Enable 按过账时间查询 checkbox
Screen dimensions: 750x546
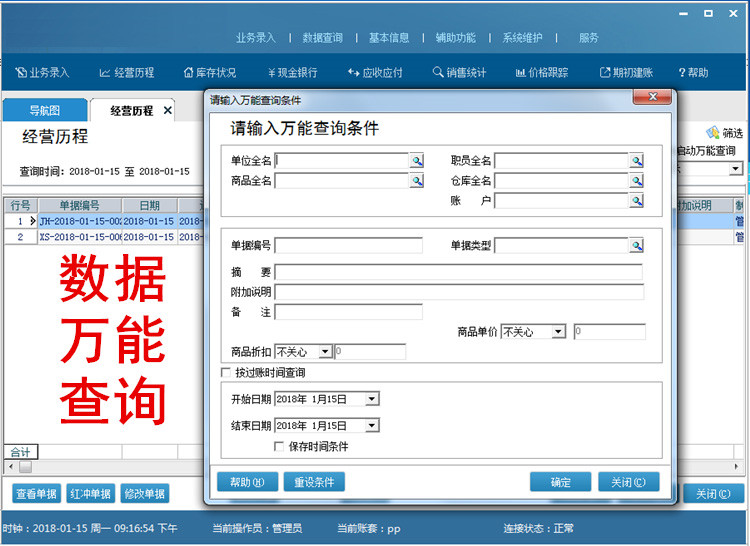click(x=226, y=373)
